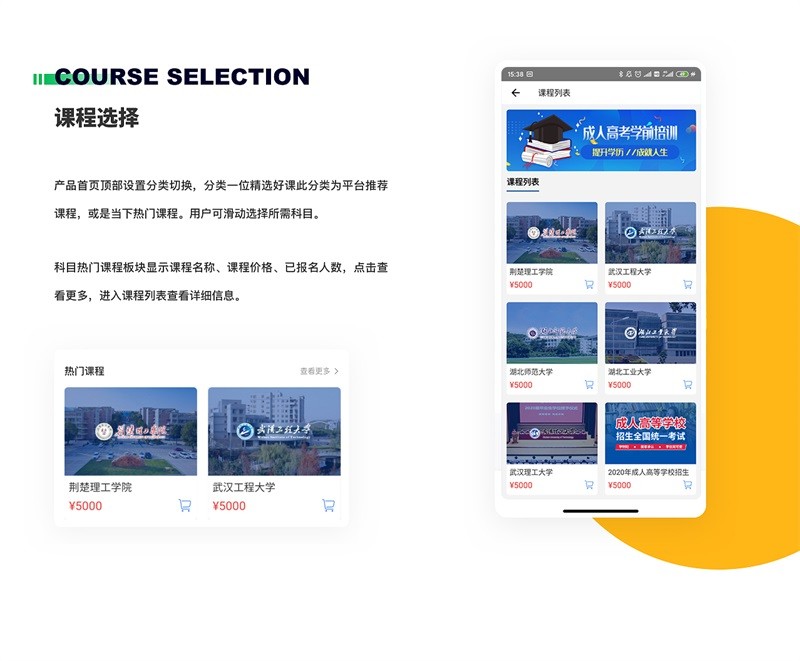The image size is (800, 661).
Task: Click 武汉工程大学 cart icon in 热门课程 card
Action: point(328,505)
